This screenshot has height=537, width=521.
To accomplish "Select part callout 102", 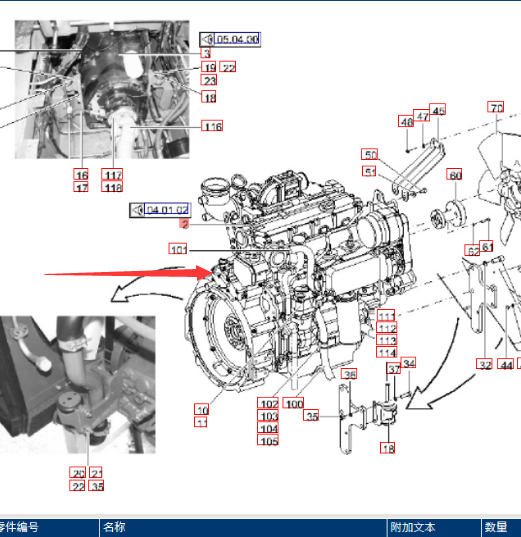I will click(x=268, y=403).
